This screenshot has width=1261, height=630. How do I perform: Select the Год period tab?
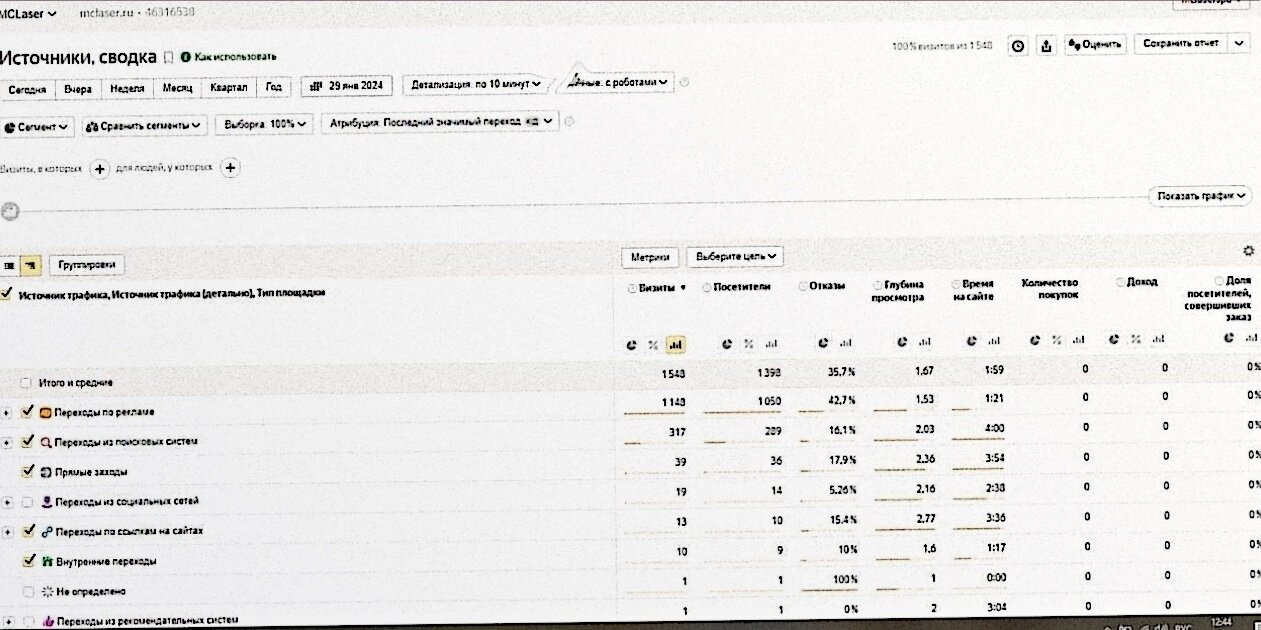click(273, 87)
